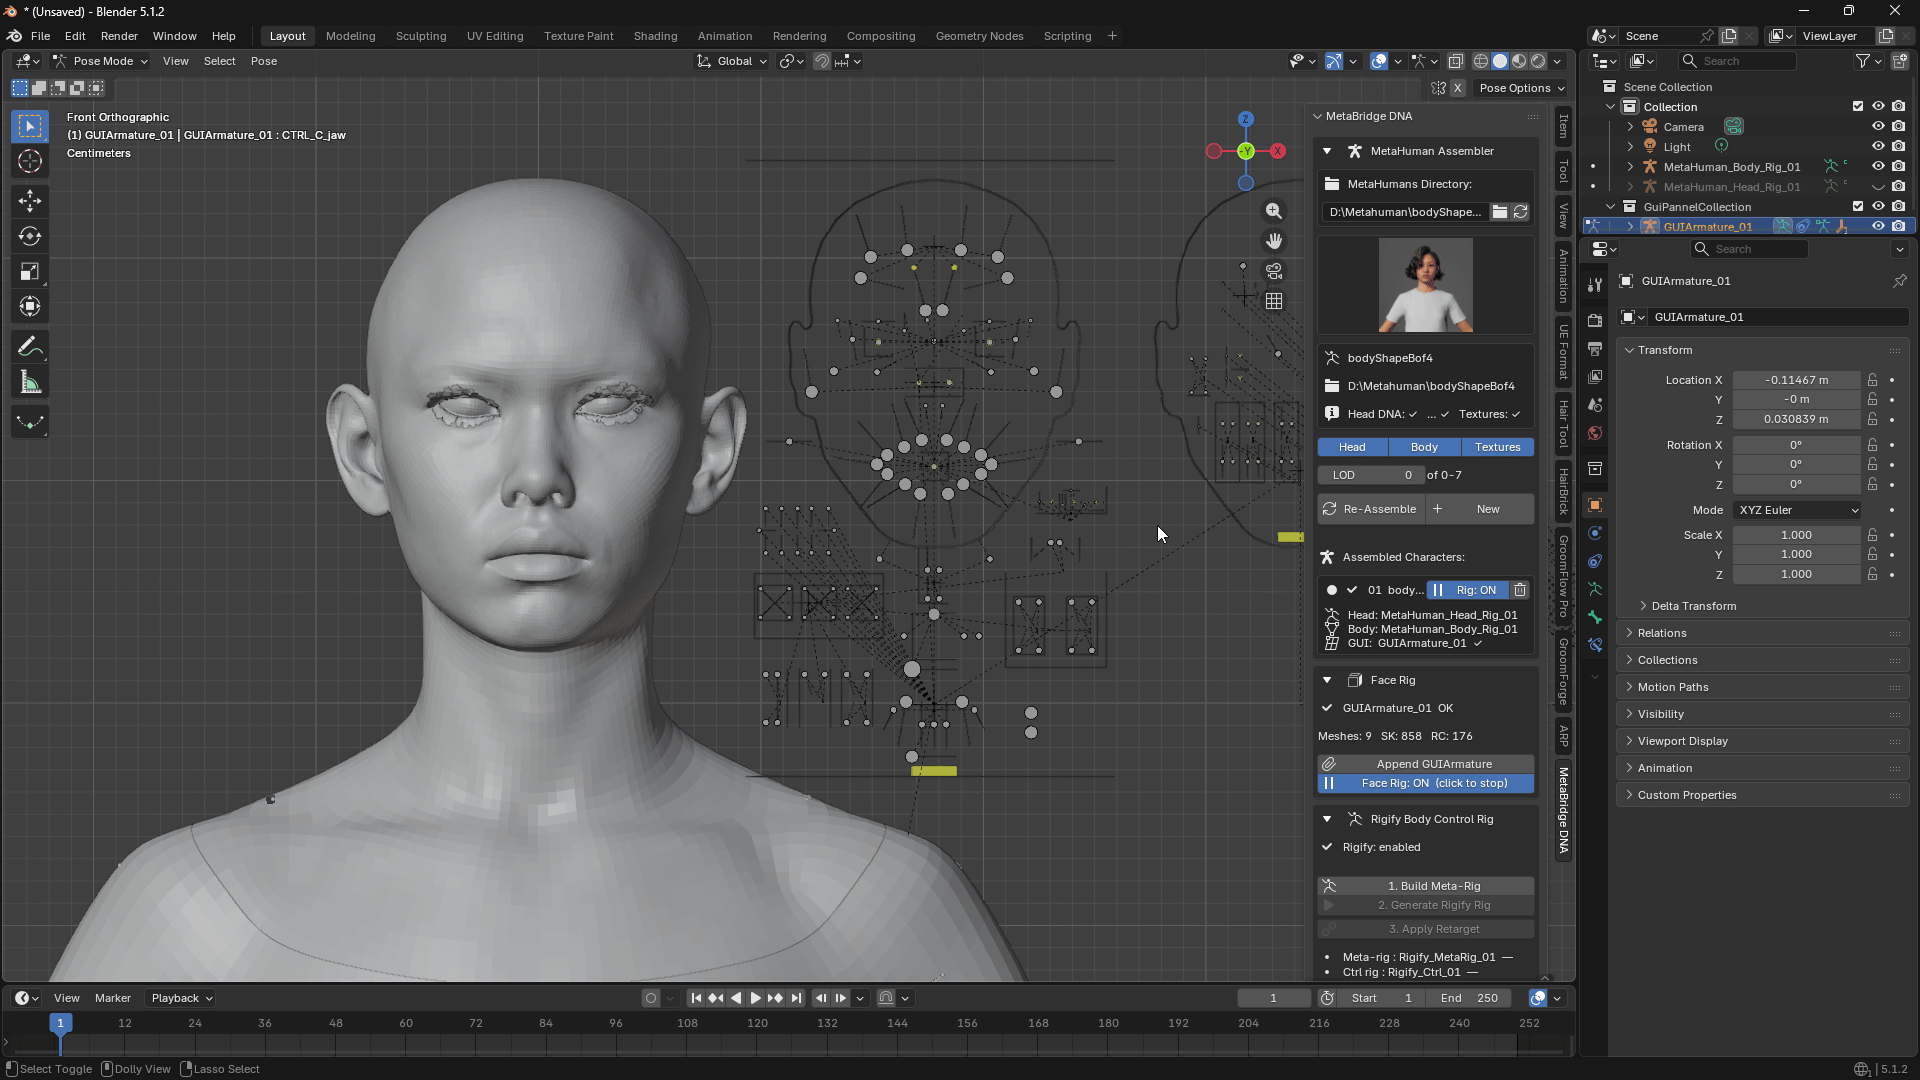Expand the Relations panel
The height and width of the screenshot is (1080, 1920).
point(1662,633)
